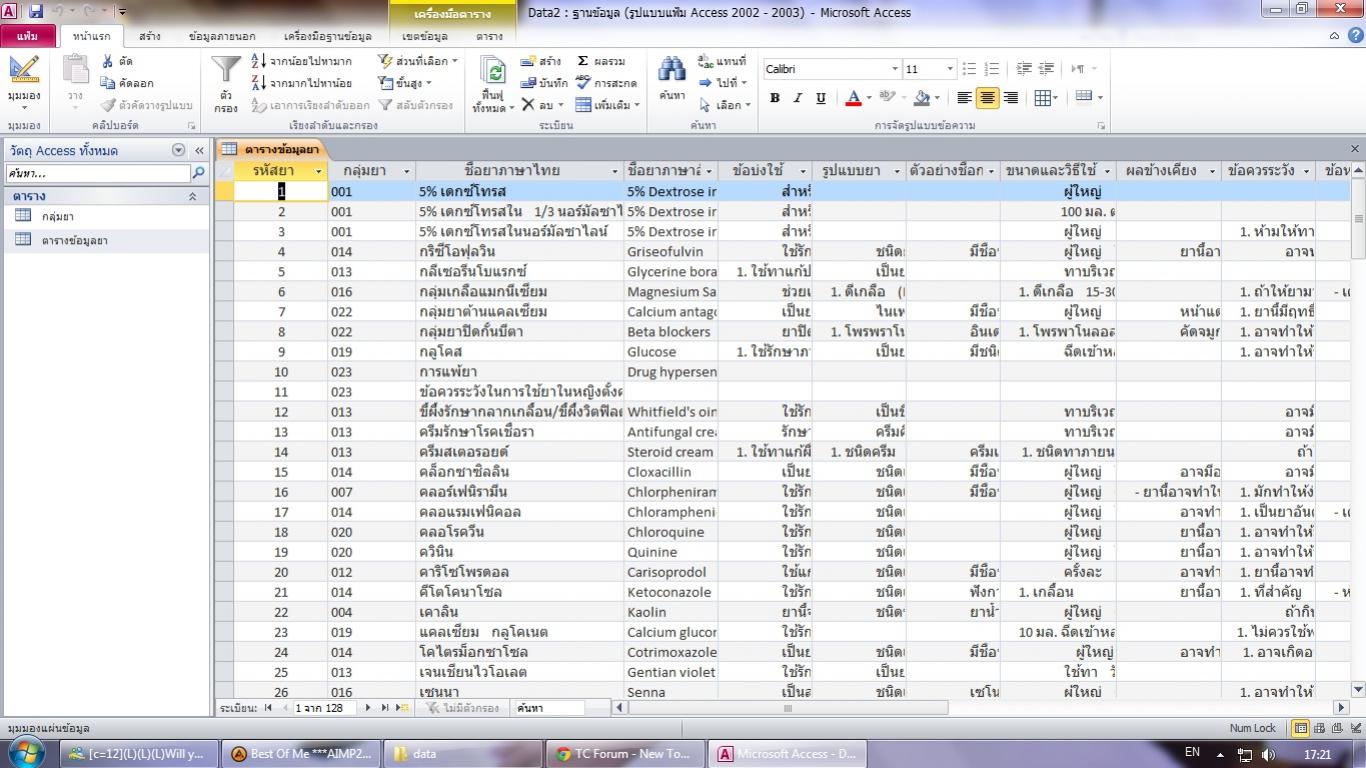1366x768 pixels.
Task: Open gridlines dropdown
Action: click(1045, 98)
